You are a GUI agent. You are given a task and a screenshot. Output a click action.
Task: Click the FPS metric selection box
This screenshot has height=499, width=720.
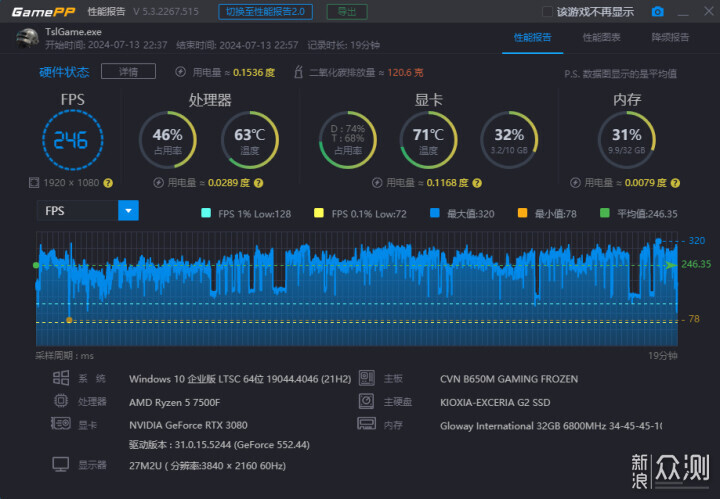77,211
